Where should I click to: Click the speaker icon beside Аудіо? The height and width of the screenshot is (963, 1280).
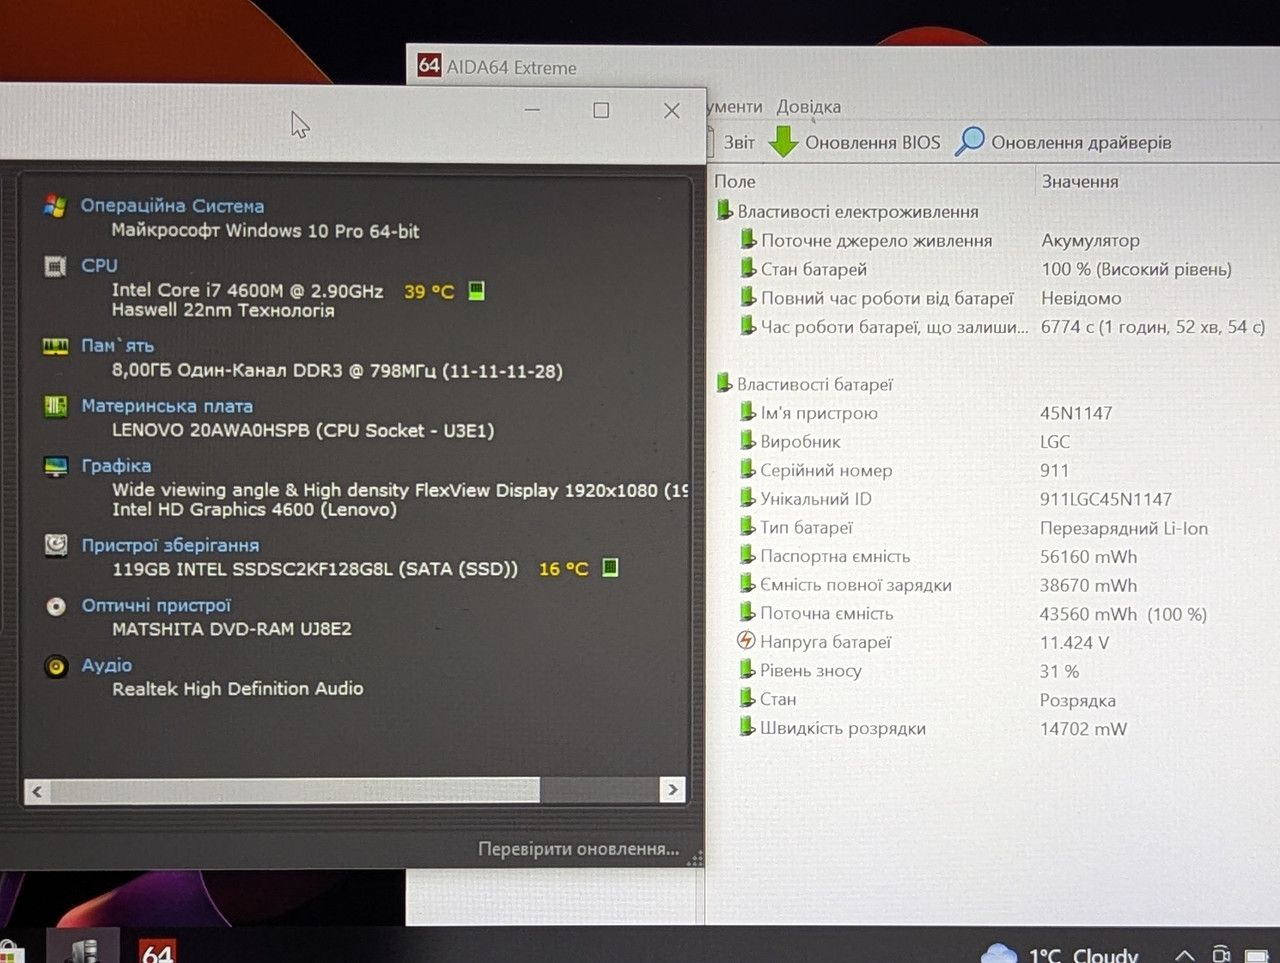pos(56,666)
